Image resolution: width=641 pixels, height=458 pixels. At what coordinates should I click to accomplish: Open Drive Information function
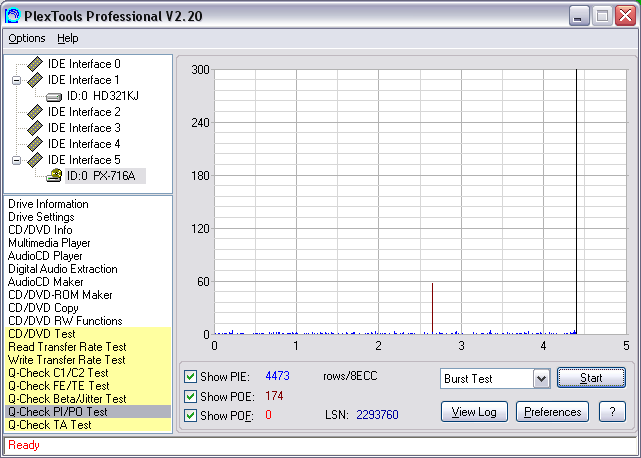tap(48, 204)
